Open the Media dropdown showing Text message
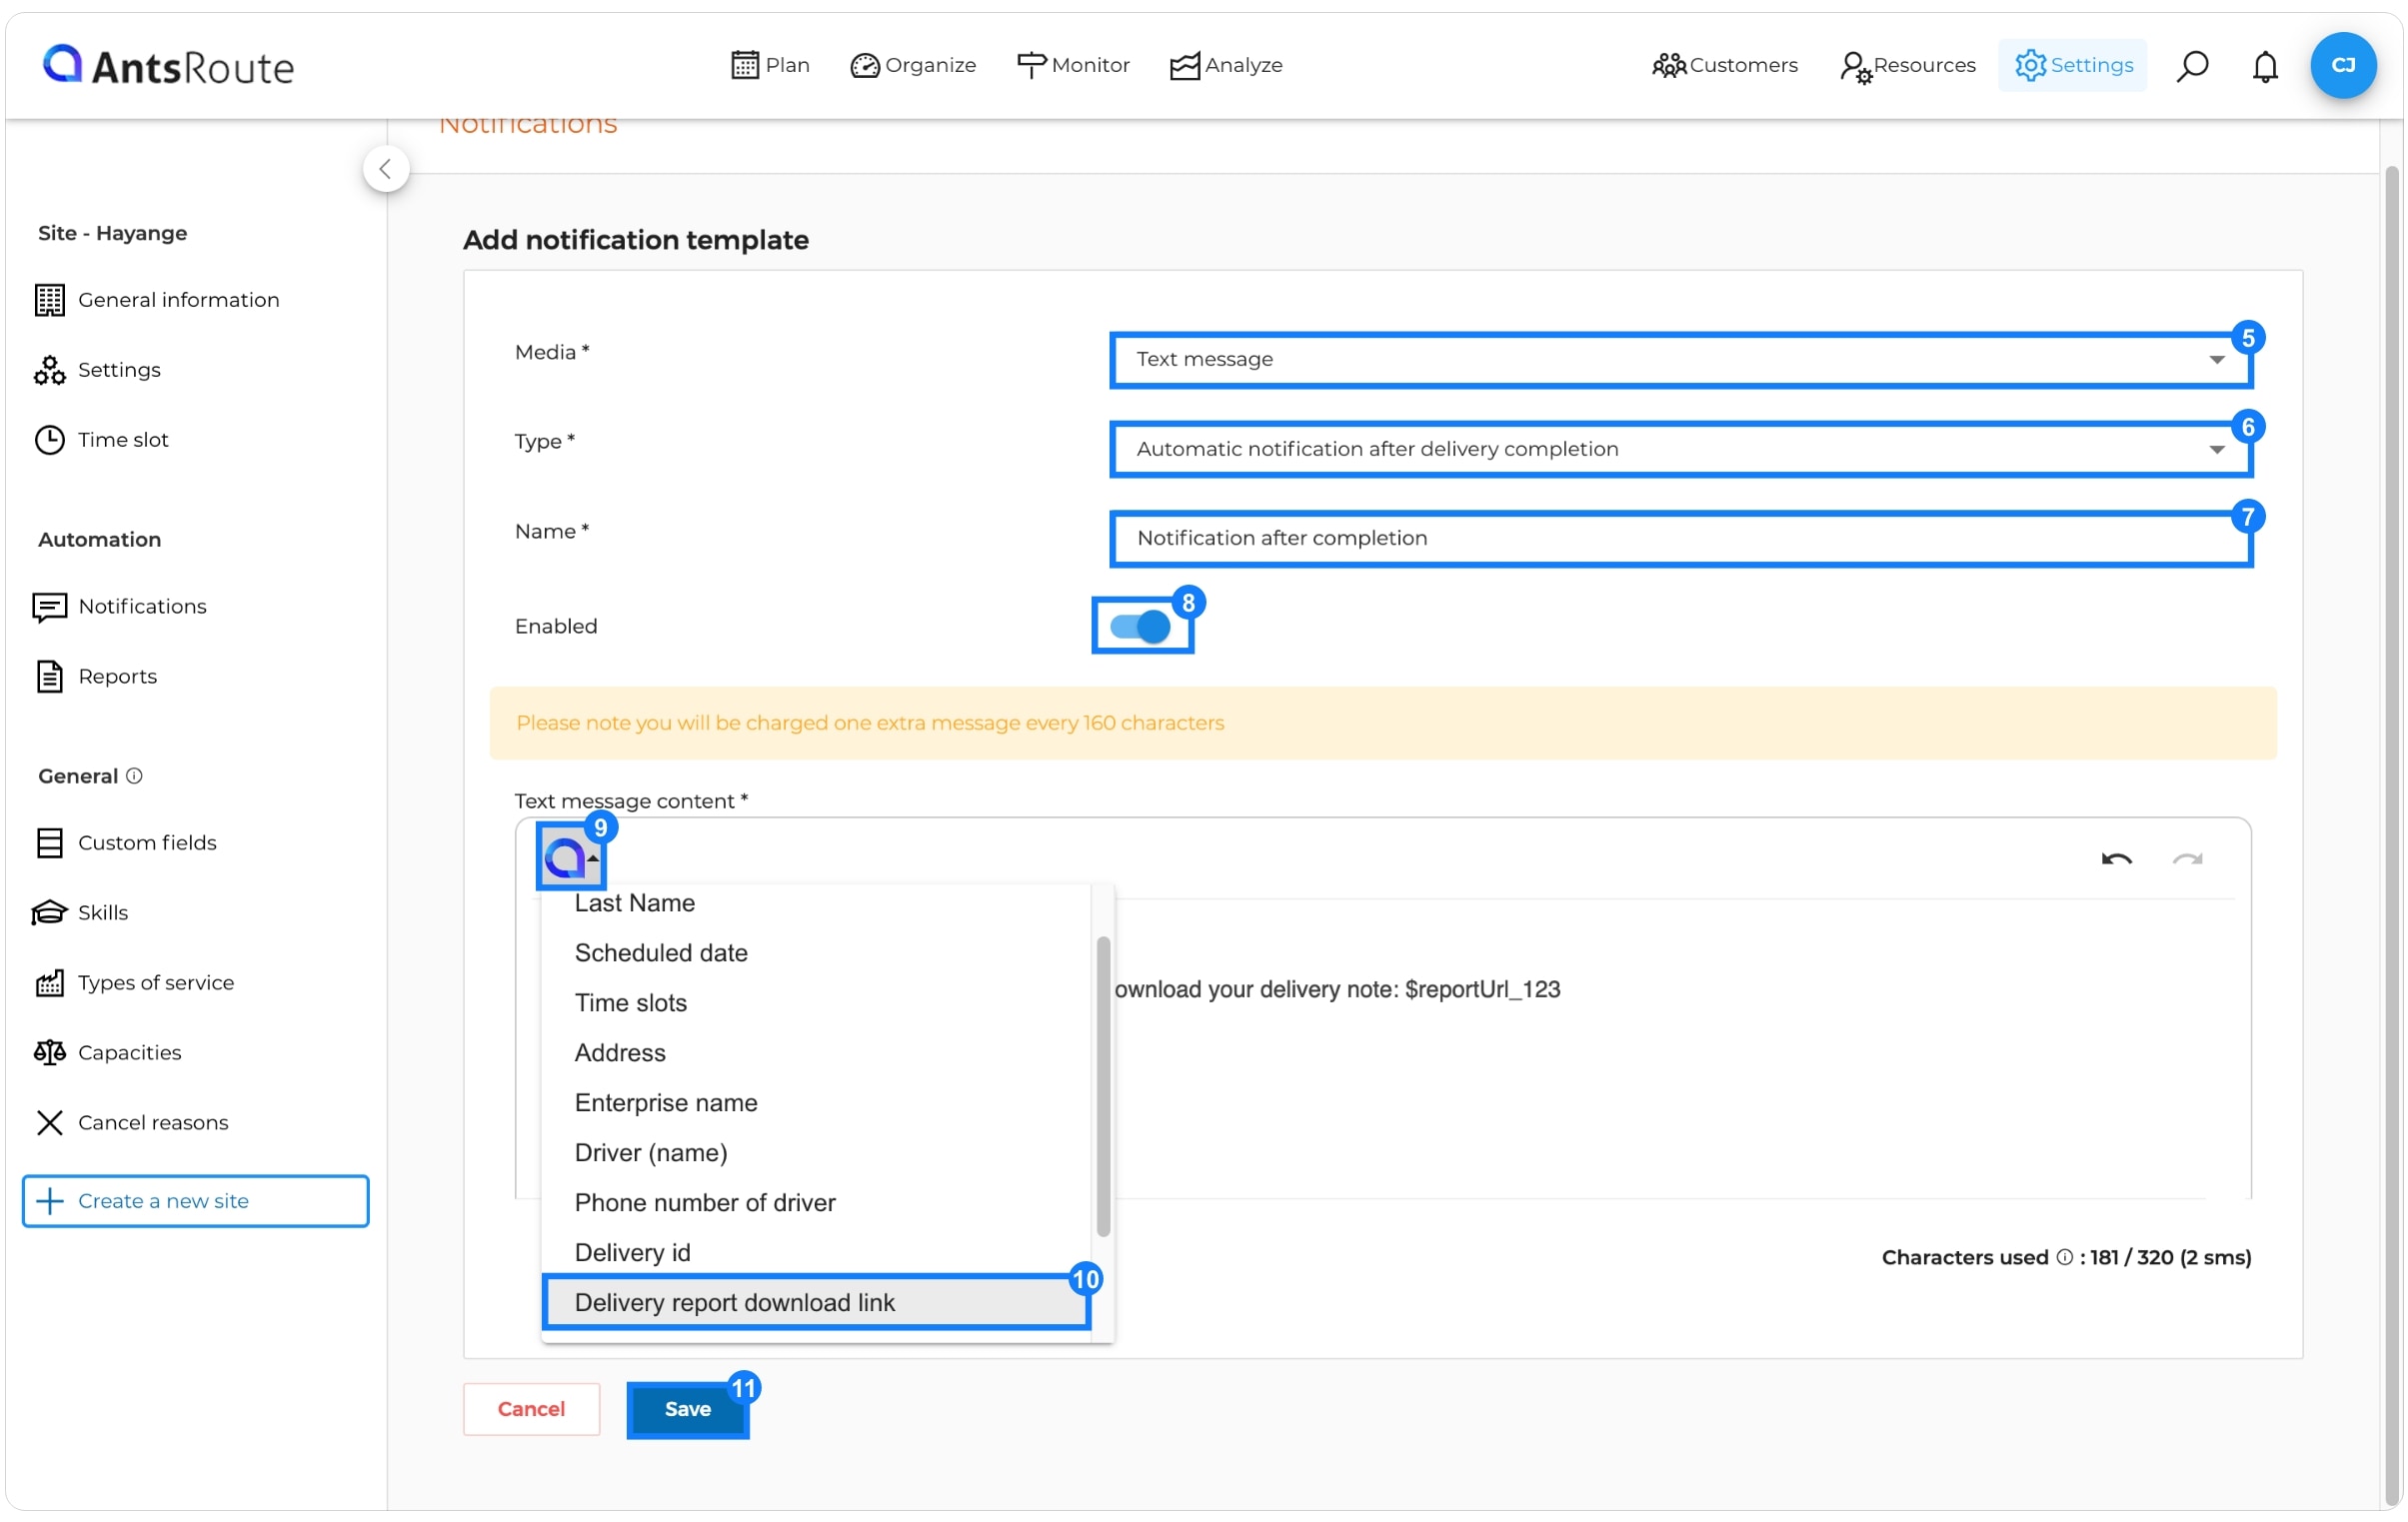 [1681, 360]
